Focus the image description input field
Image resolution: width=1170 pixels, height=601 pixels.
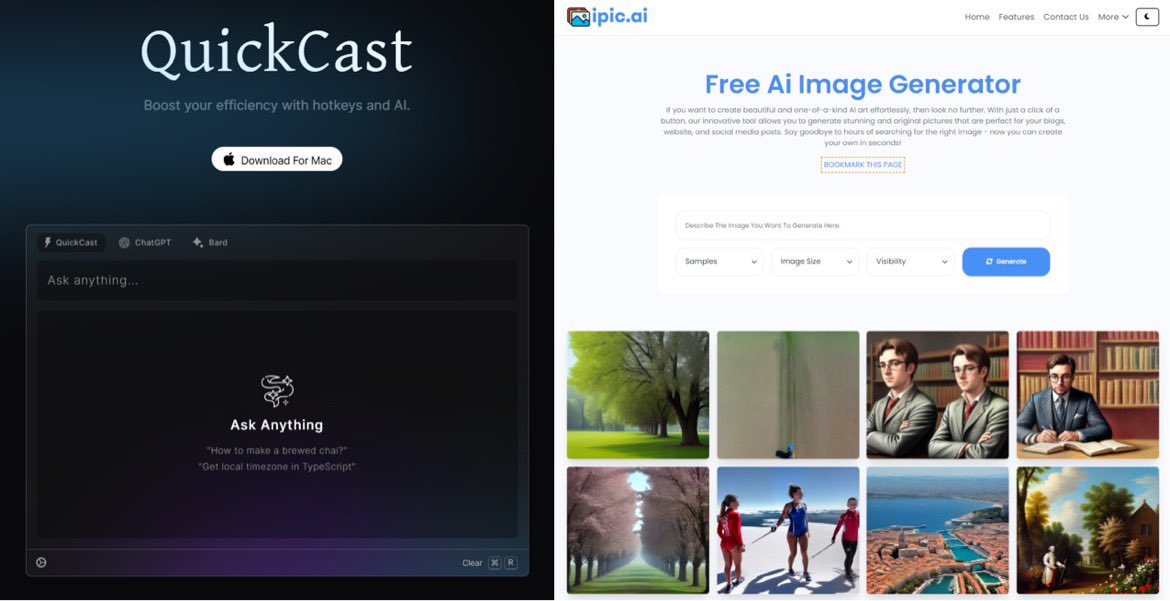[x=863, y=225]
